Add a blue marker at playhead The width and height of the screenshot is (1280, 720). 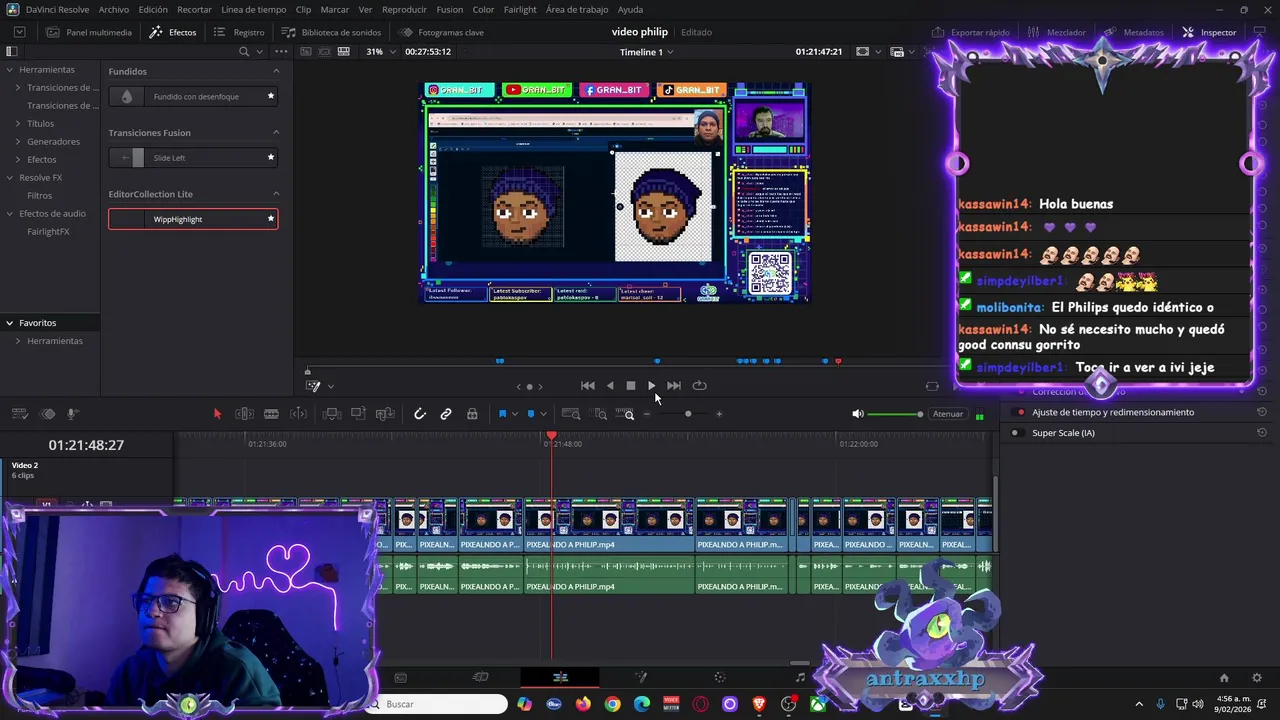point(531,414)
